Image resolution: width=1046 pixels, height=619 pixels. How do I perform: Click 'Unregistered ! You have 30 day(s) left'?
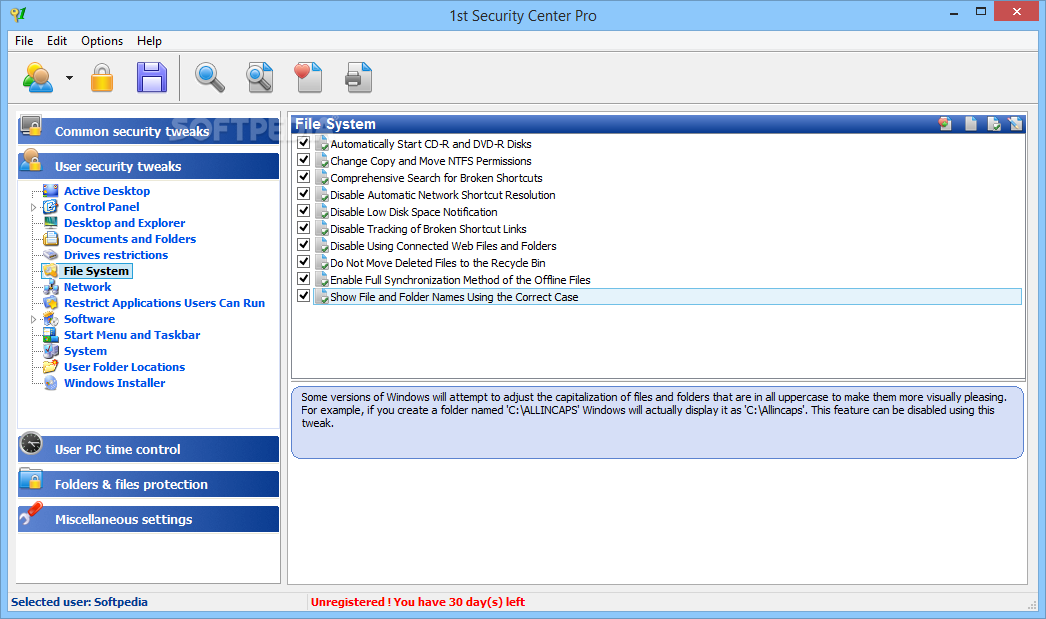[x=418, y=602]
